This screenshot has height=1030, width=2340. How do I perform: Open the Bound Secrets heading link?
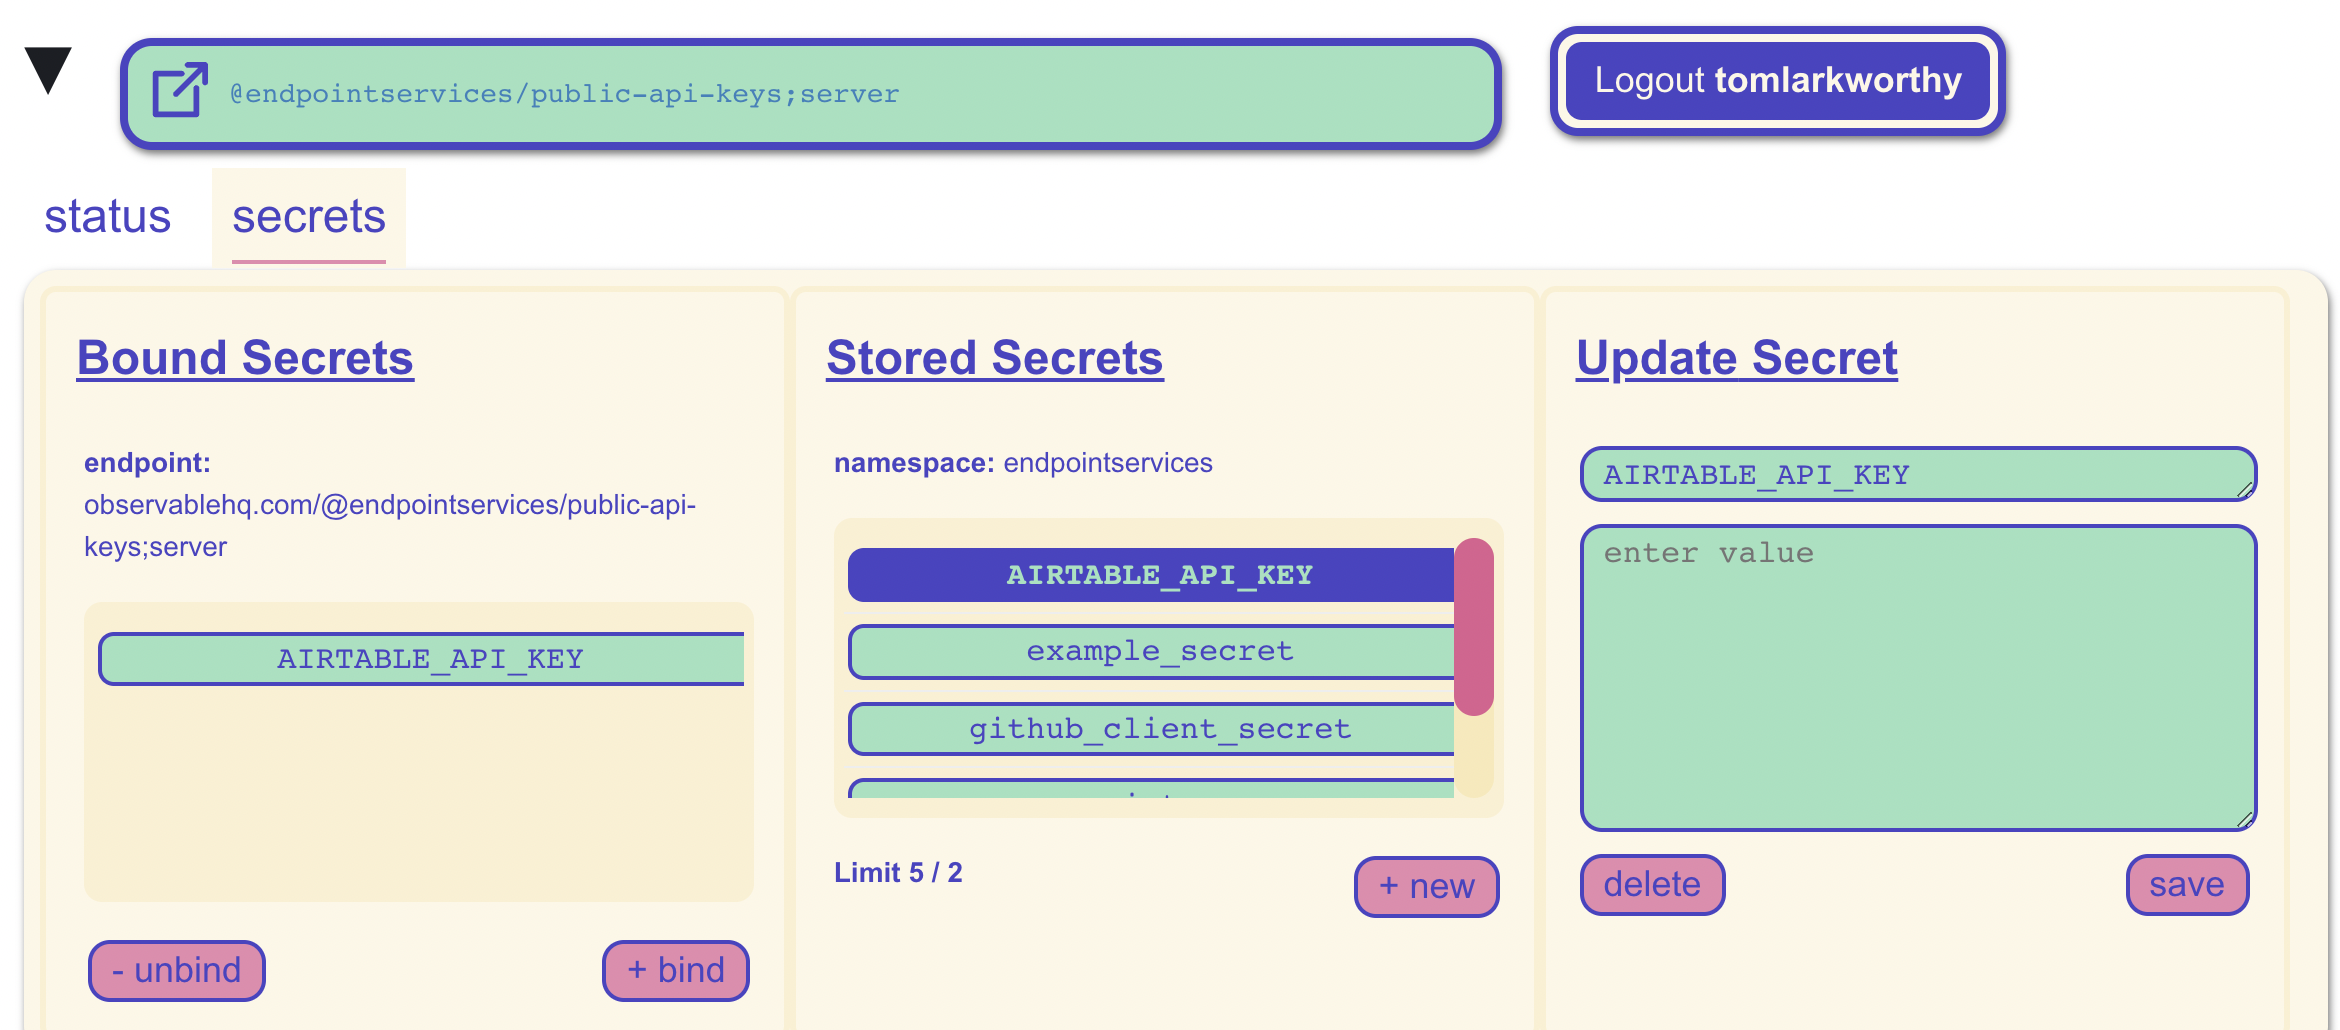pos(245,358)
